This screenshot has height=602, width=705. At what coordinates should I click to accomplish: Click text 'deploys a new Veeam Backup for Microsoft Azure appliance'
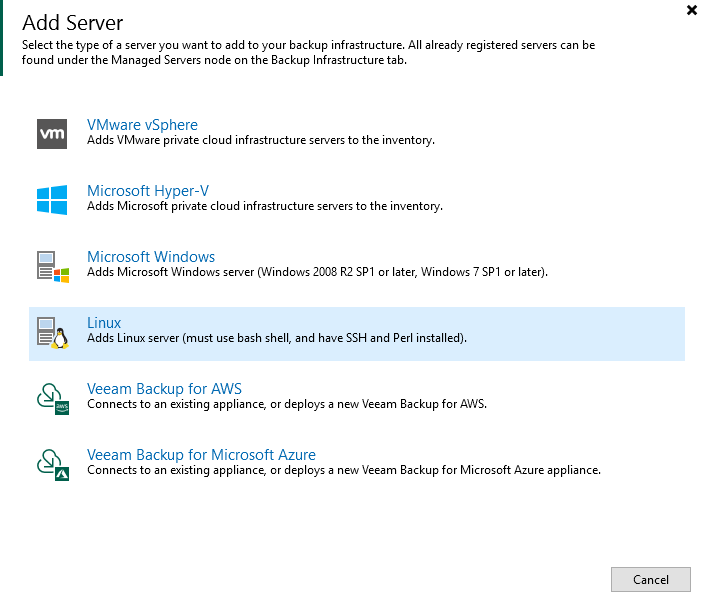(442, 470)
